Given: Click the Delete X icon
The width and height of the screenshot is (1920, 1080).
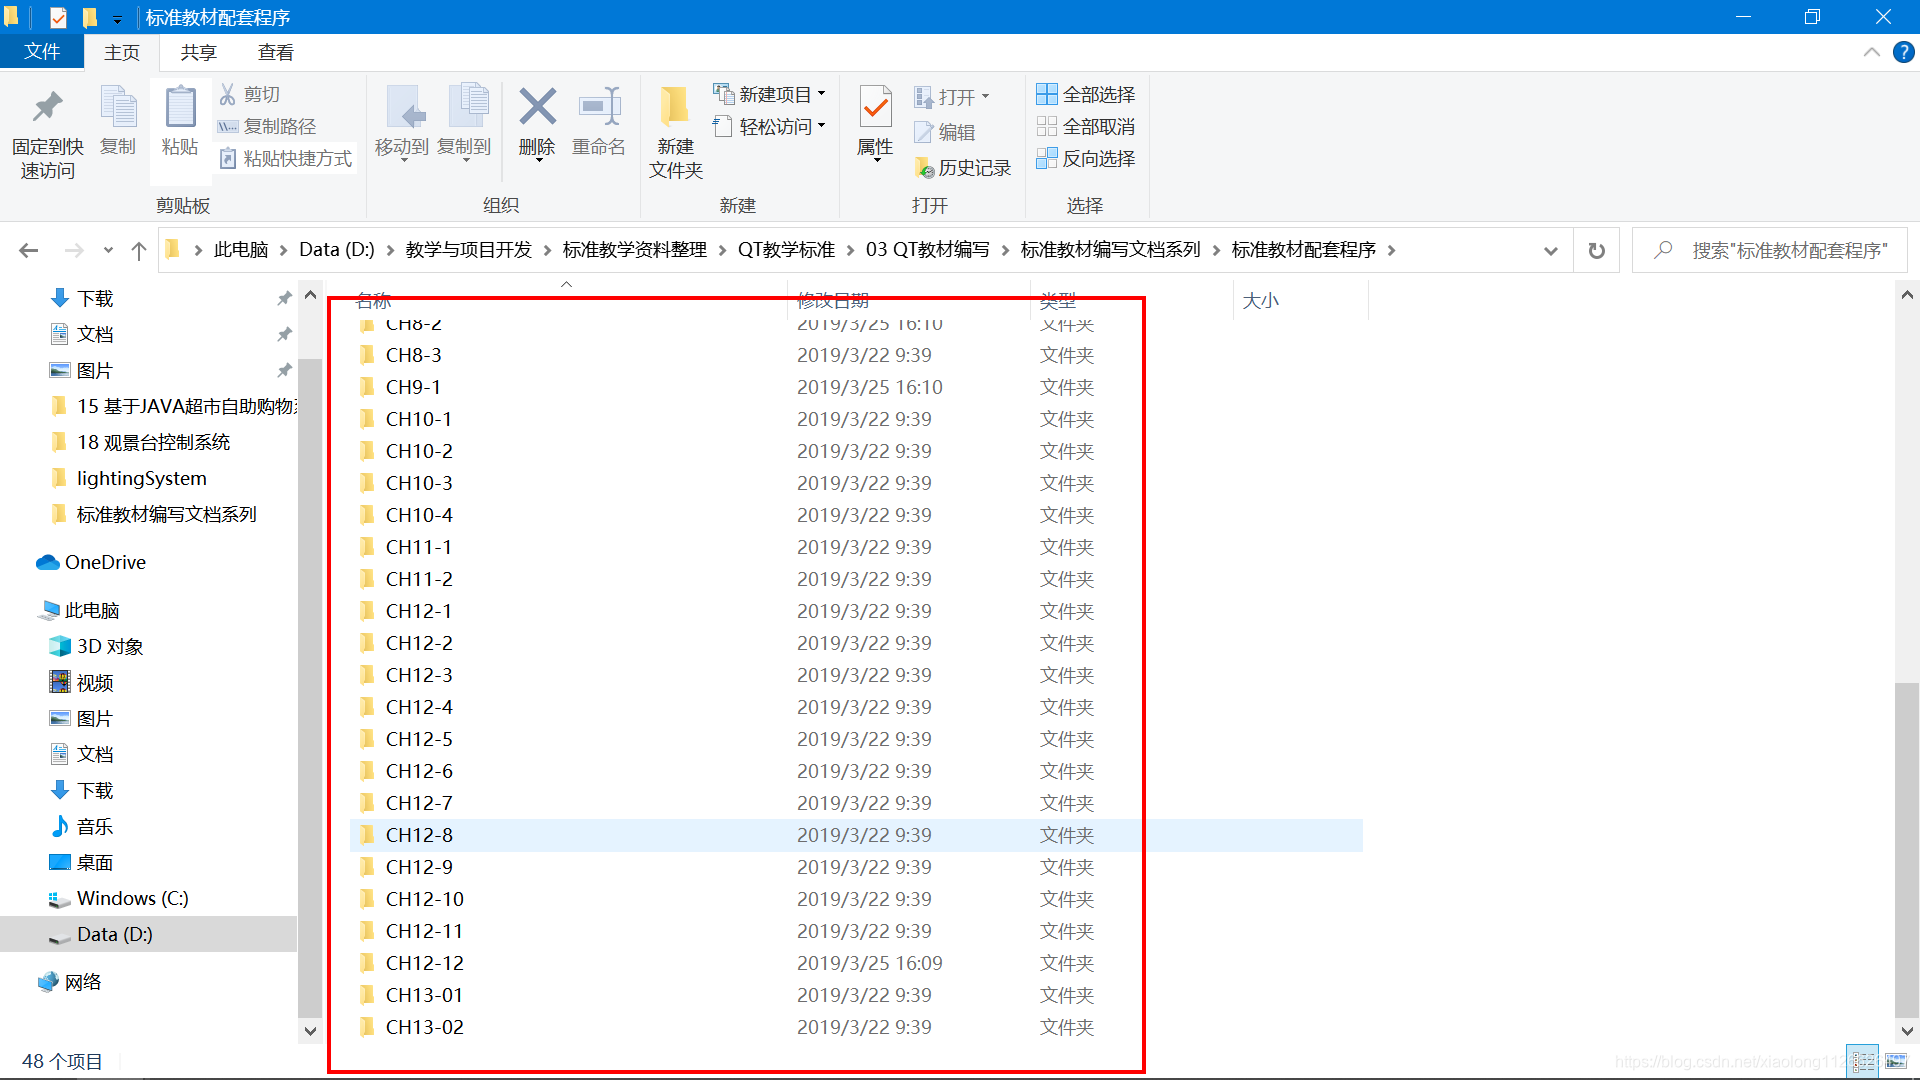Looking at the screenshot, I should point(537,108).
